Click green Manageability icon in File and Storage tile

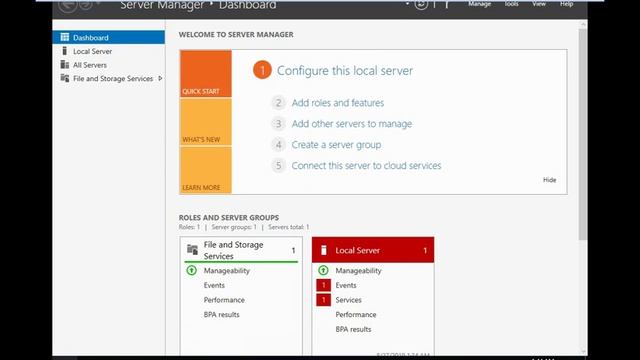point(191,270)
